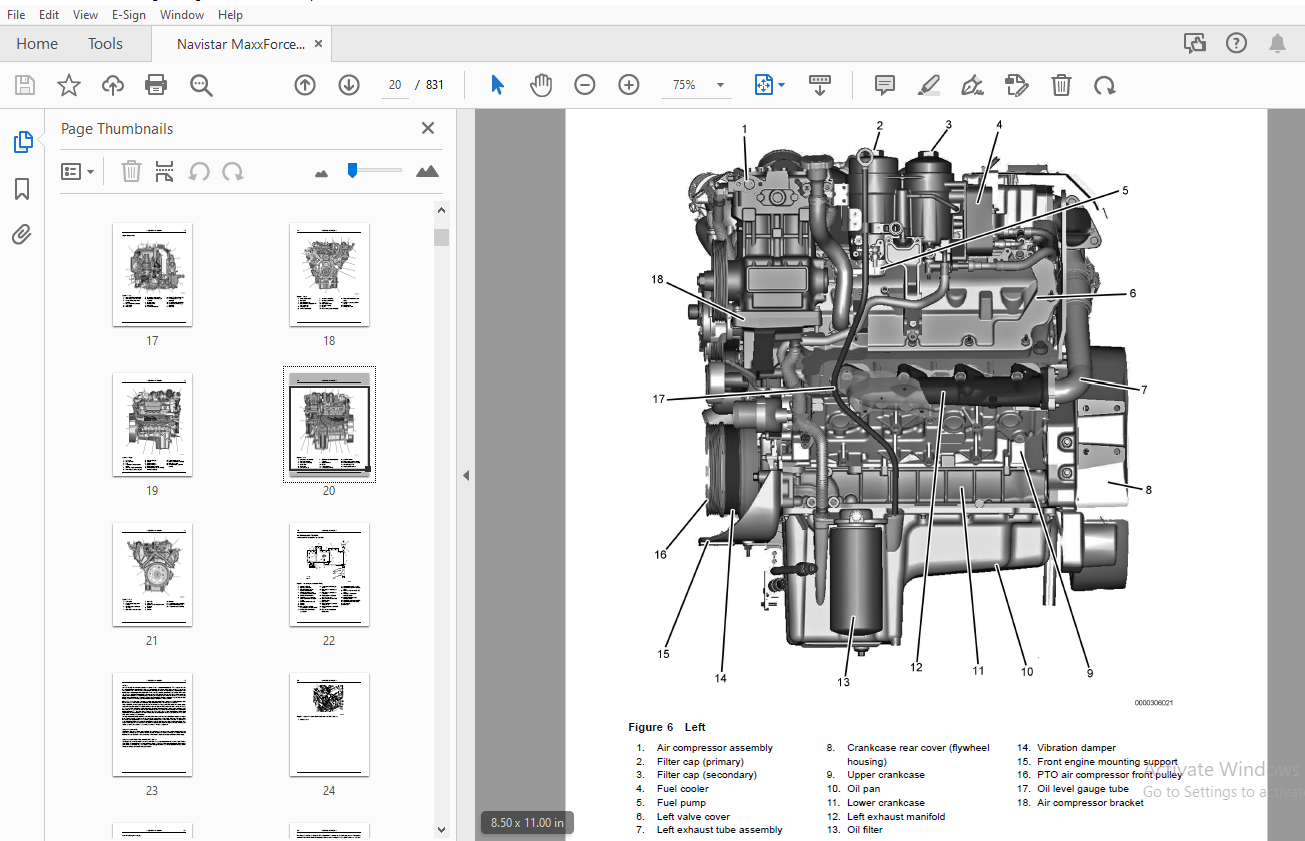Click the thumbnails panel scroll down arrow
Image resolution: width=1305 pixels, height=841 pixels.
[x=441, y=829]
